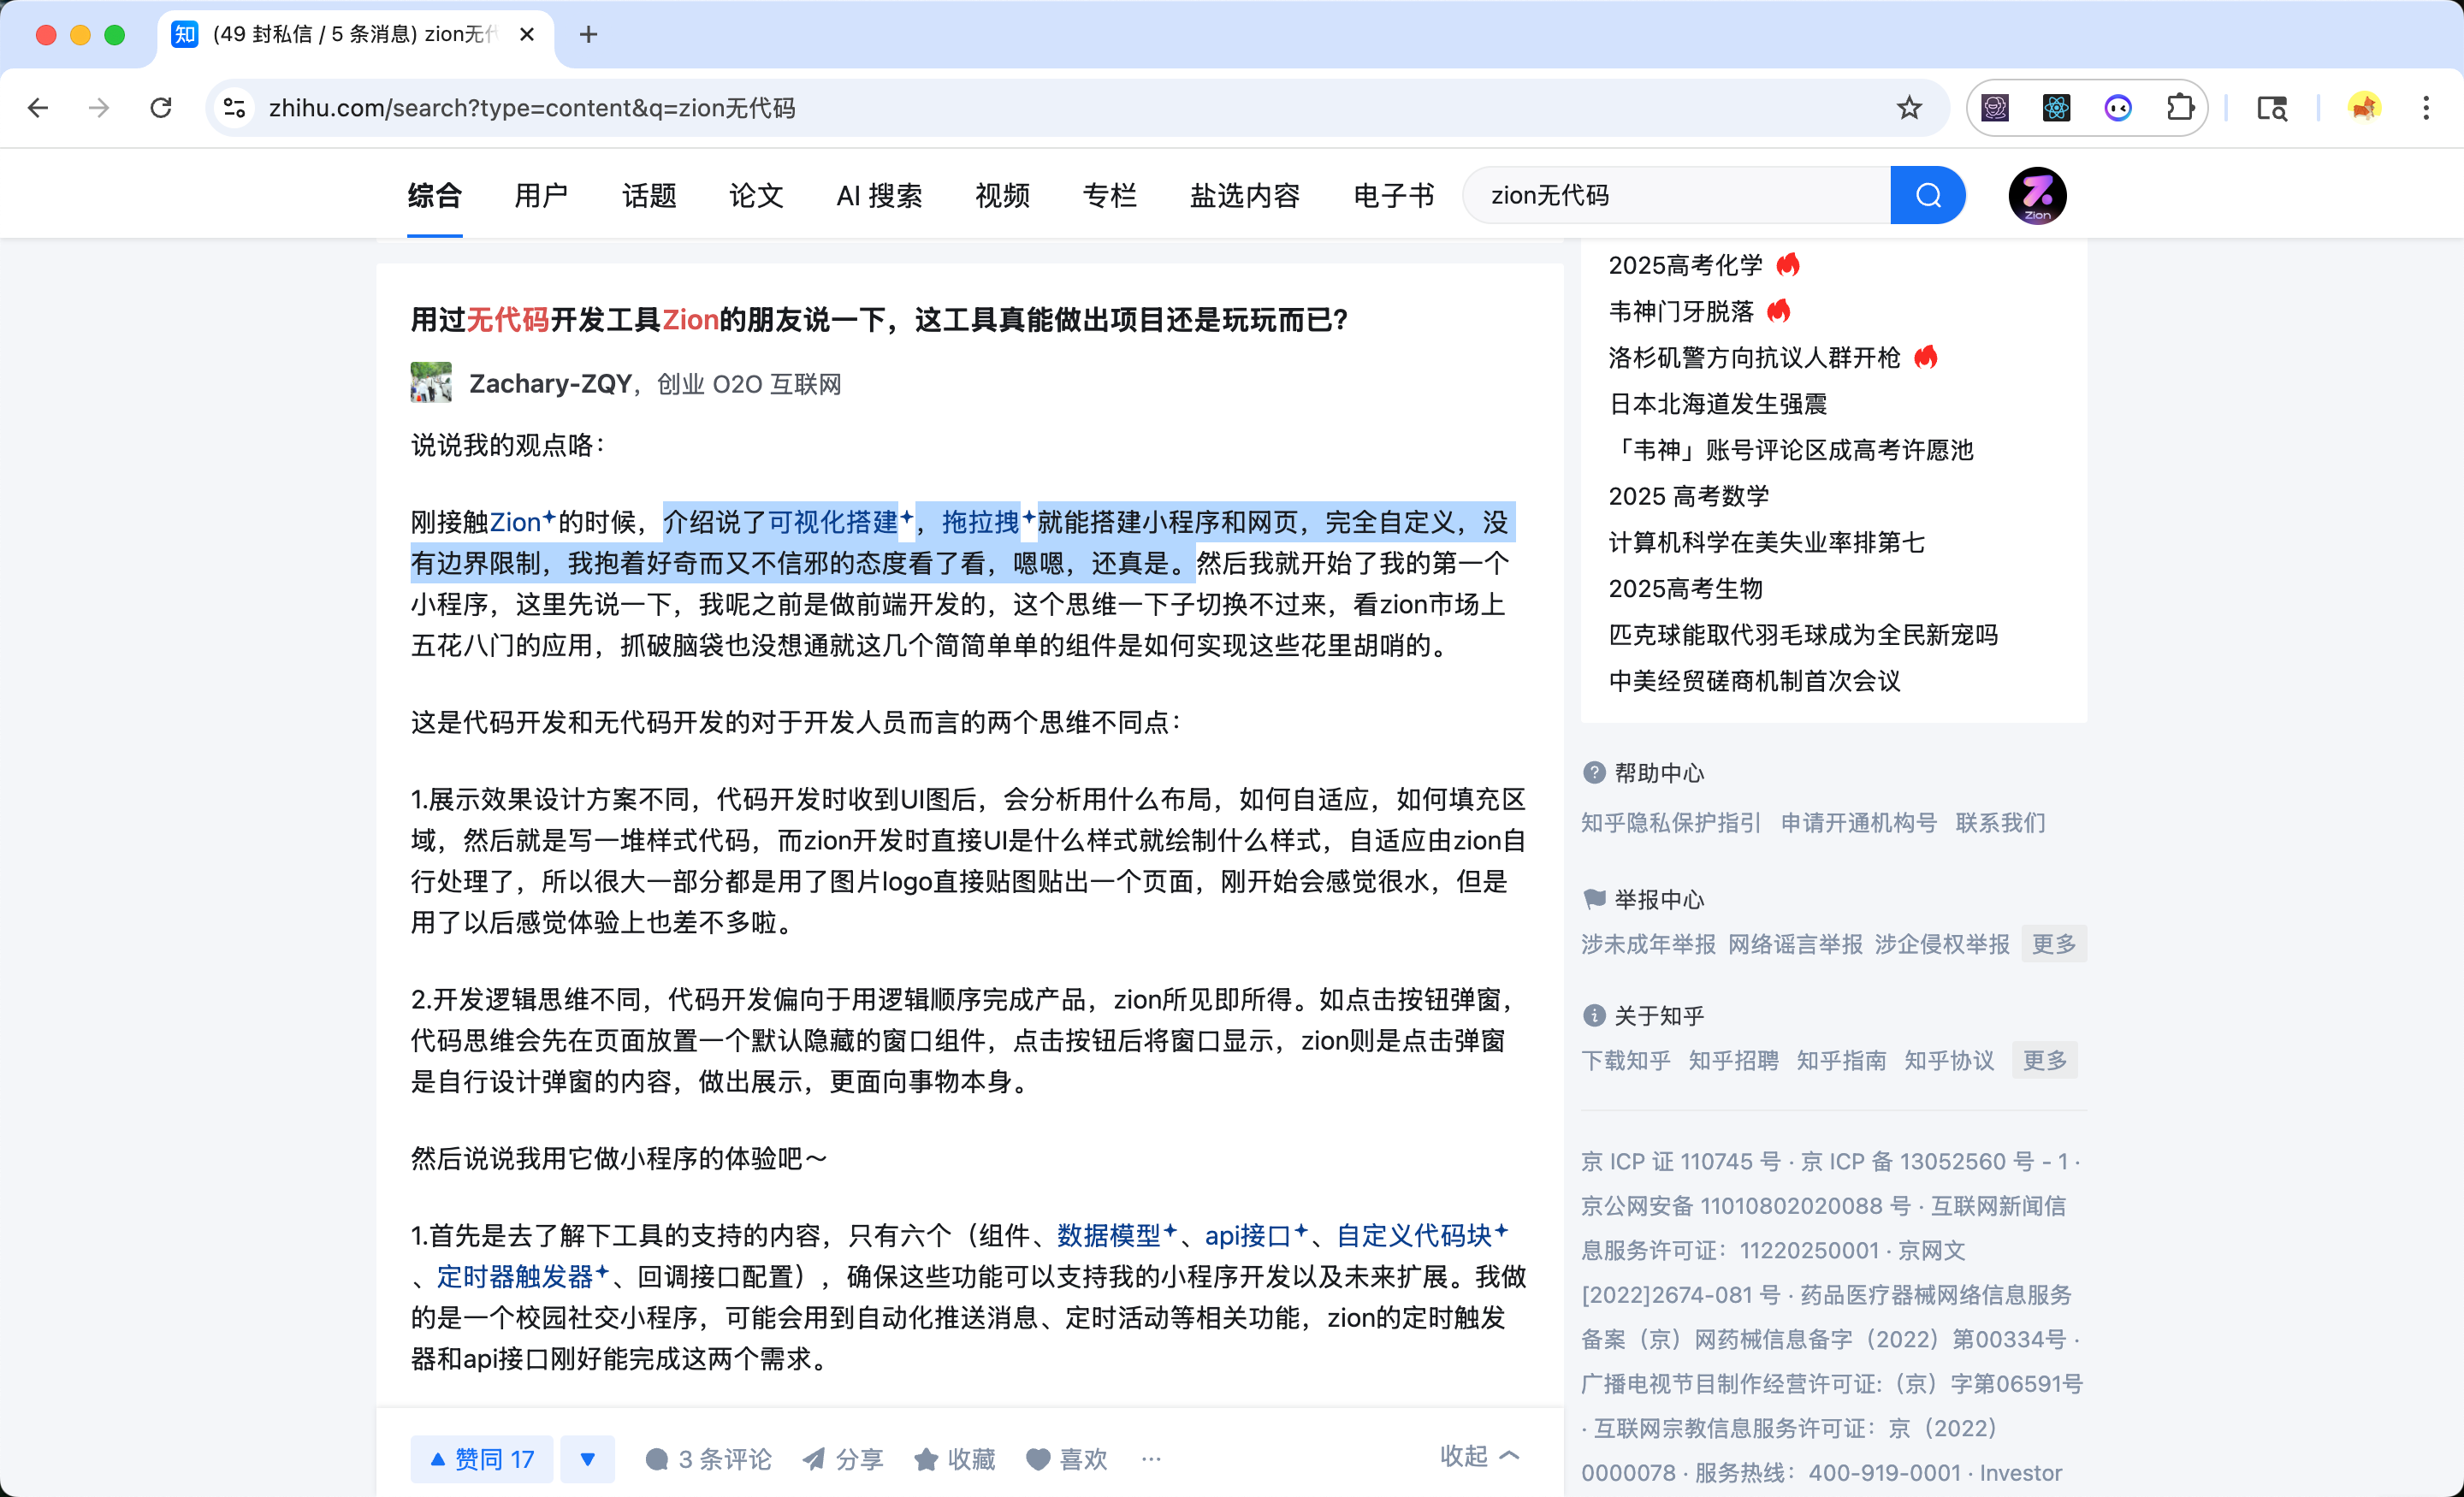Viewport: 2464px width, 1497px height.
Task: Click the comment bubble icon
Action: click(657, 1459)
